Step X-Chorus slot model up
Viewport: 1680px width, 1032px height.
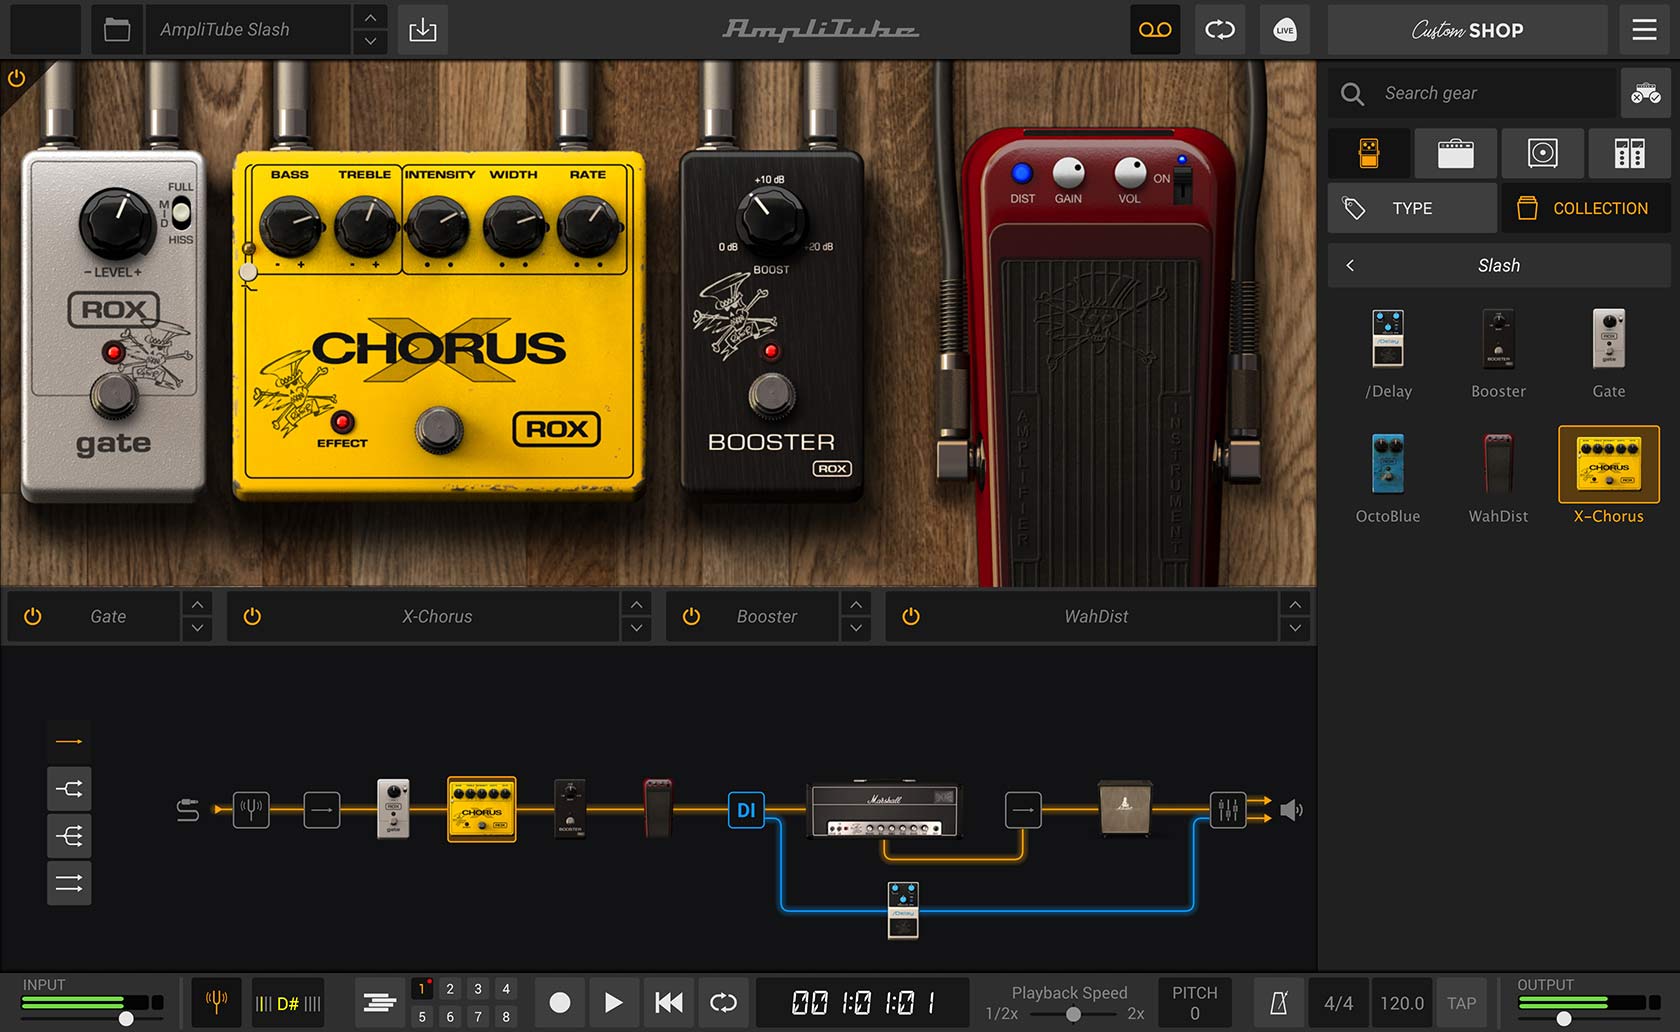636,605
